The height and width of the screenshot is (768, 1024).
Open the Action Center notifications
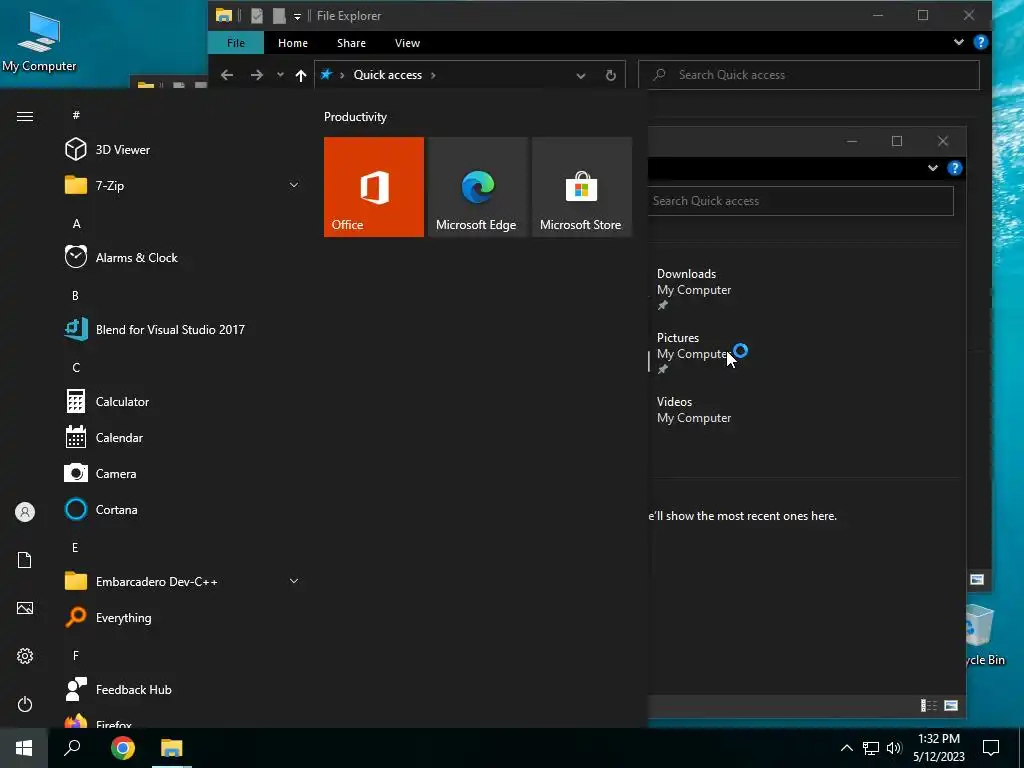click(991, 748)
